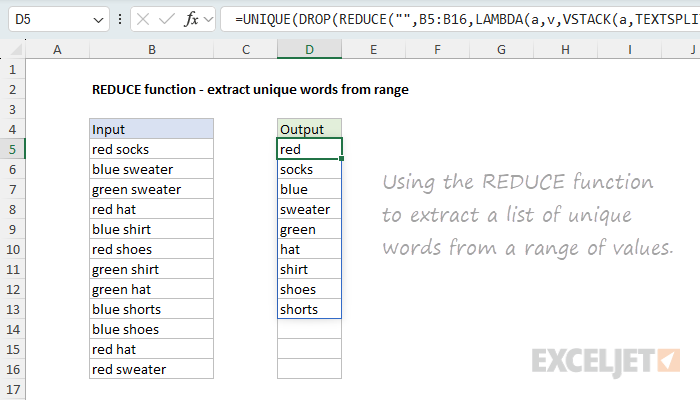Click the 'Output' header cell
Screen dimensions: 700x400
pyautogui.click(x=309, y=129)
